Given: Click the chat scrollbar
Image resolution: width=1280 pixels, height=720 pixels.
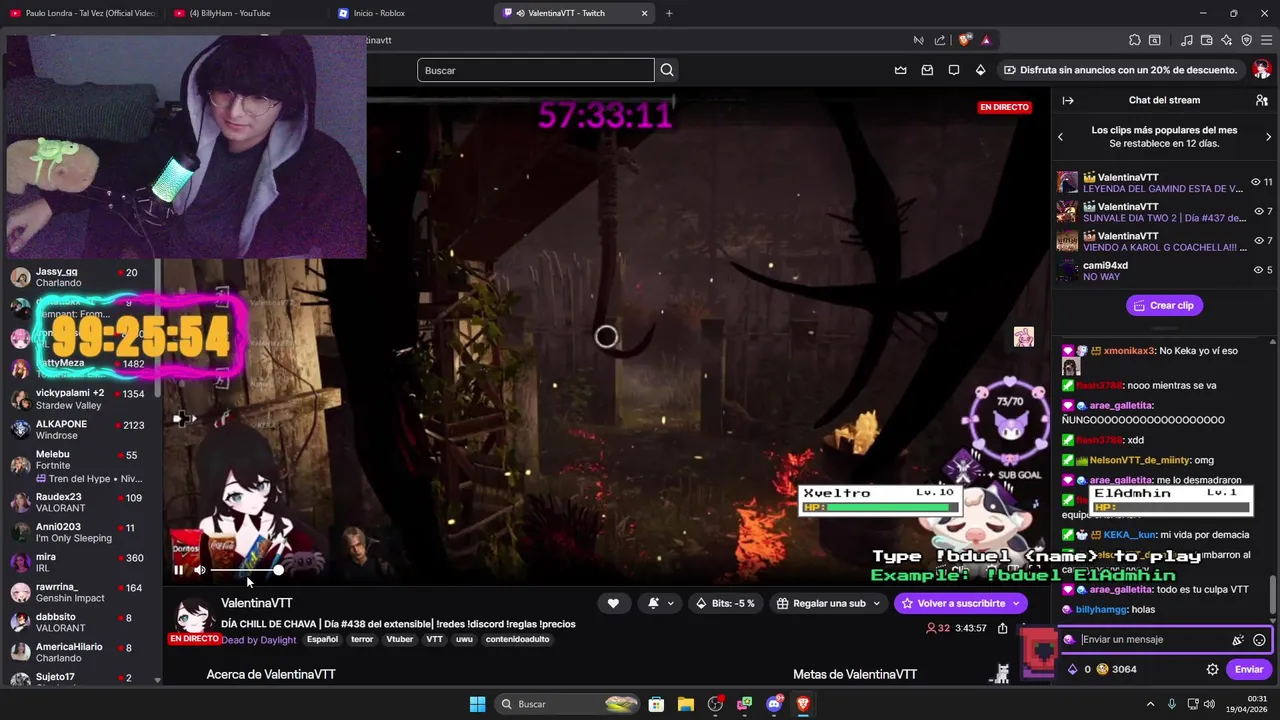Looking at the screenshot, I should [x=1273, y=595].
